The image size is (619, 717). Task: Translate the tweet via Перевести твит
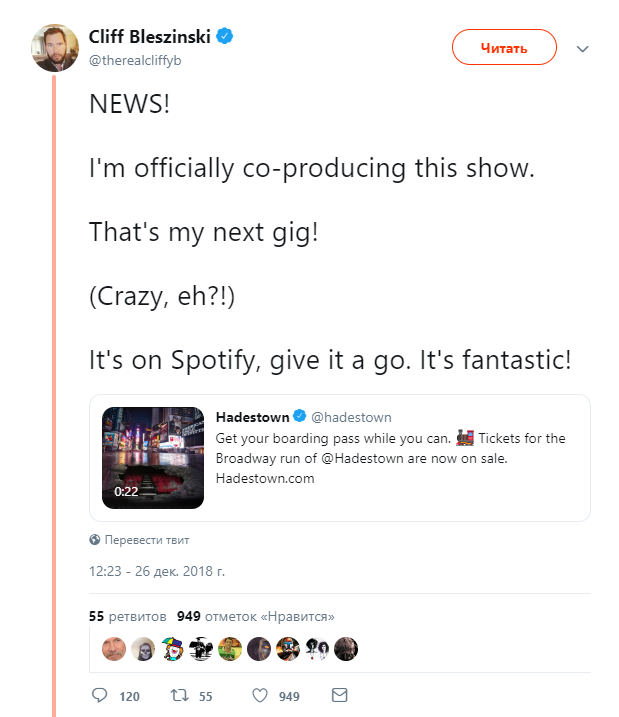[x=147, y=540]
